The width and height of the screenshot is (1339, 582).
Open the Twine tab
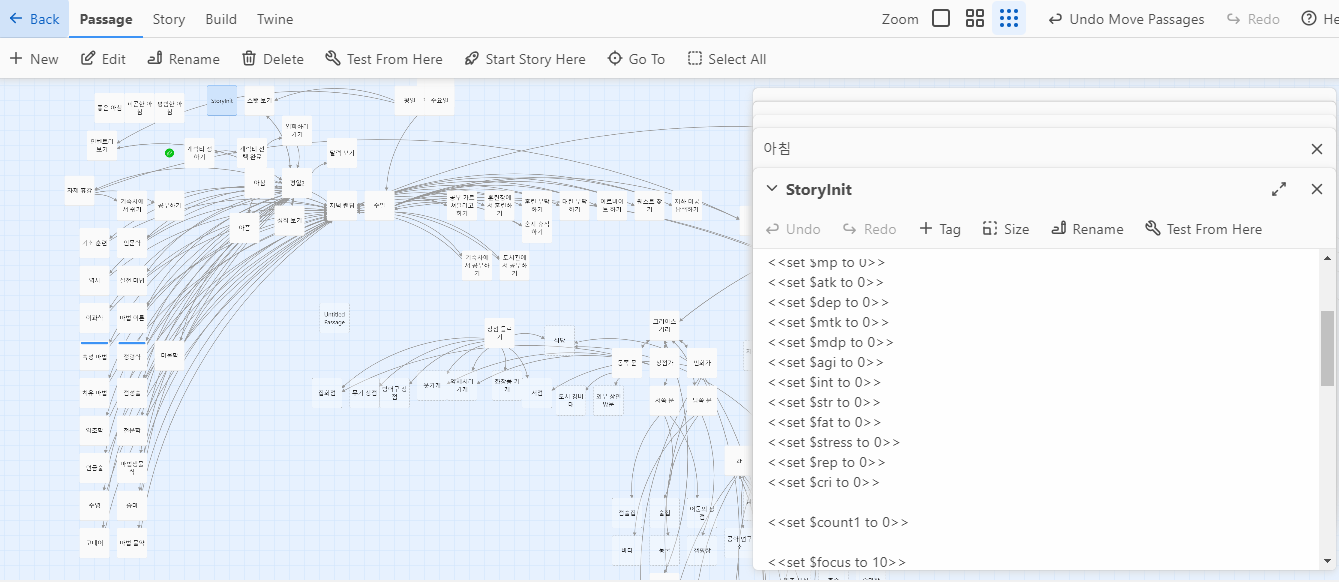click(x=275, y=19)
